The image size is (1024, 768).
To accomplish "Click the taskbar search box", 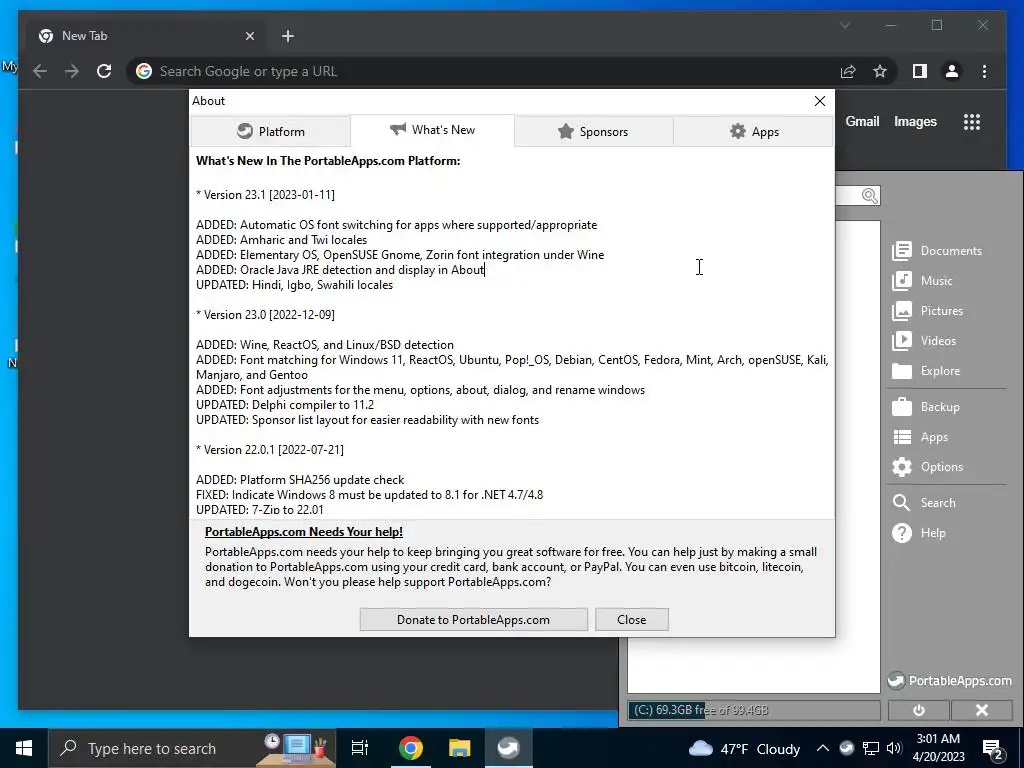I will pyautogui.click(x=192, y=748).
